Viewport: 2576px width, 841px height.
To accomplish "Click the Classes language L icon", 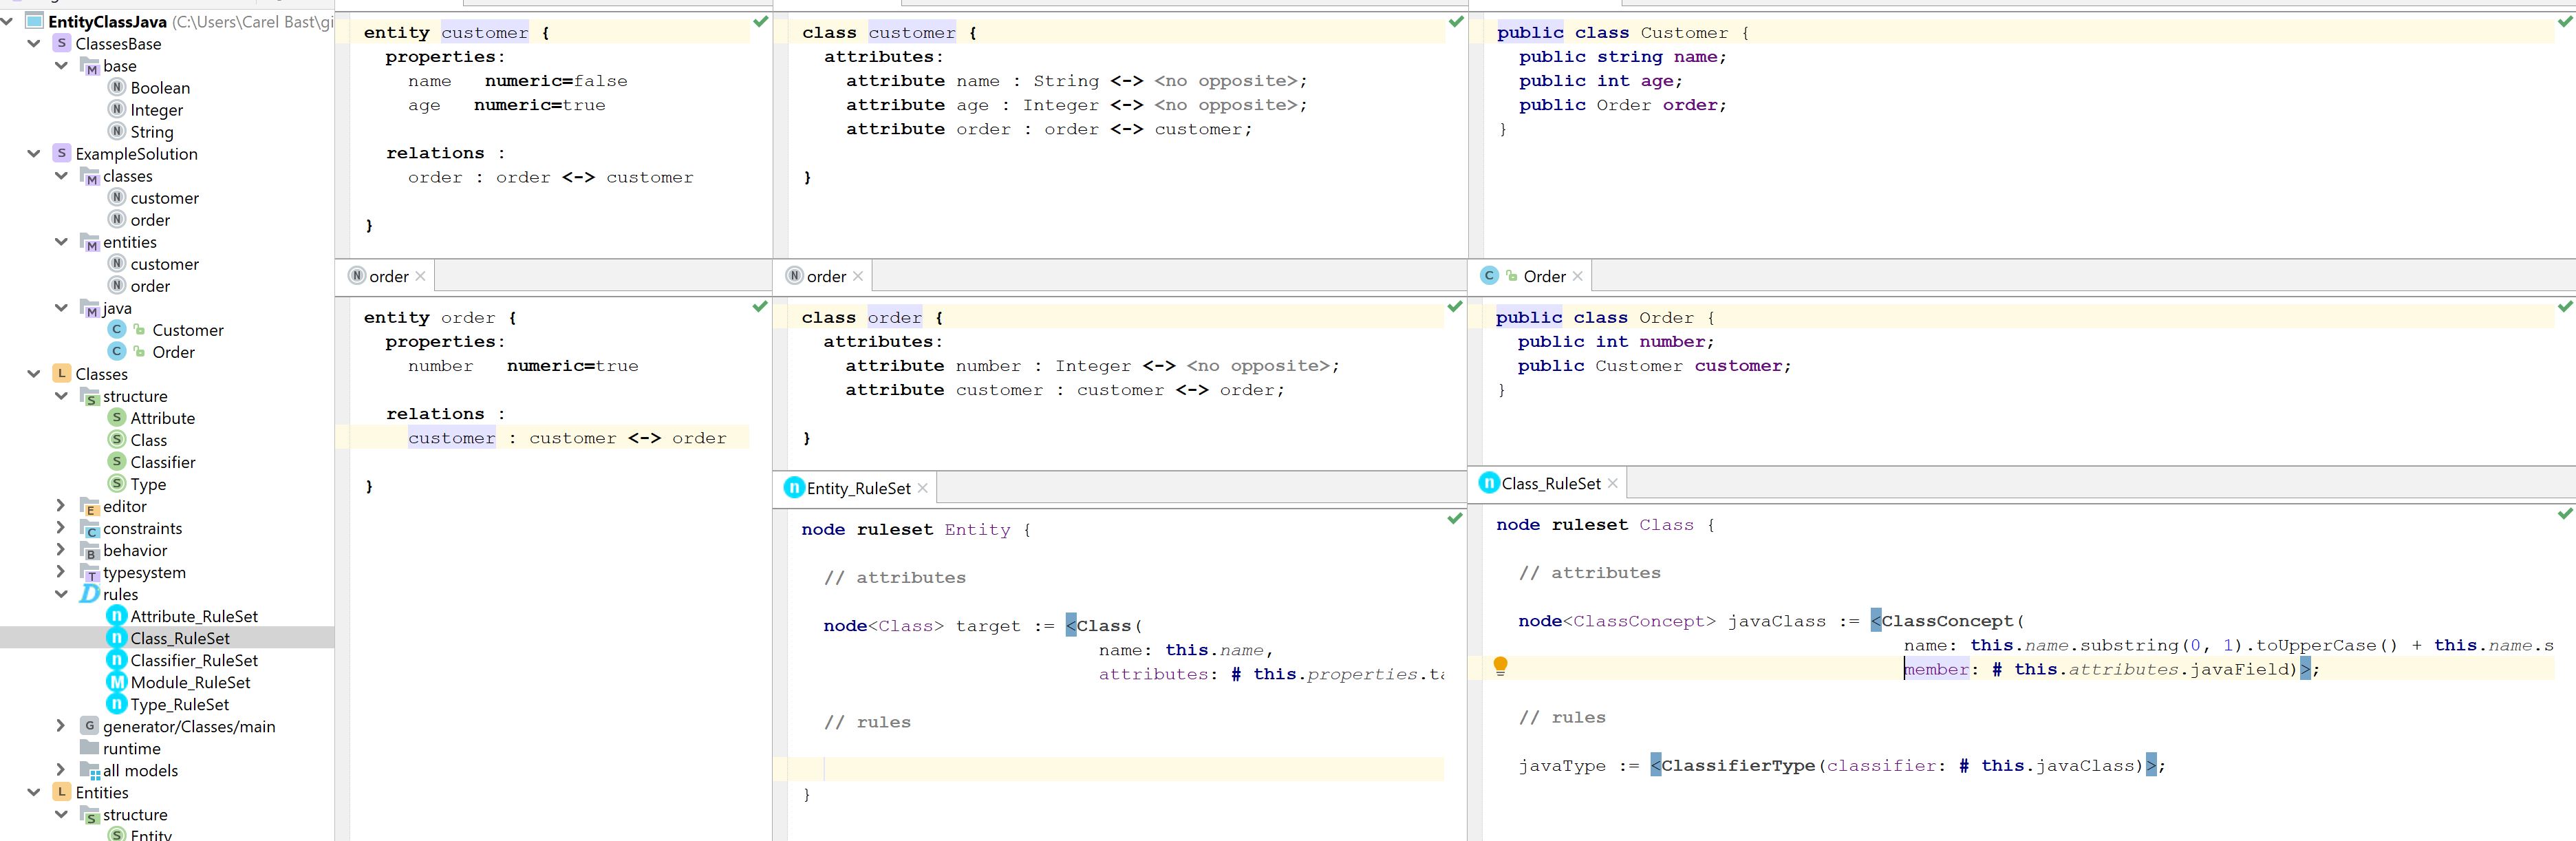I will point(62,374).
